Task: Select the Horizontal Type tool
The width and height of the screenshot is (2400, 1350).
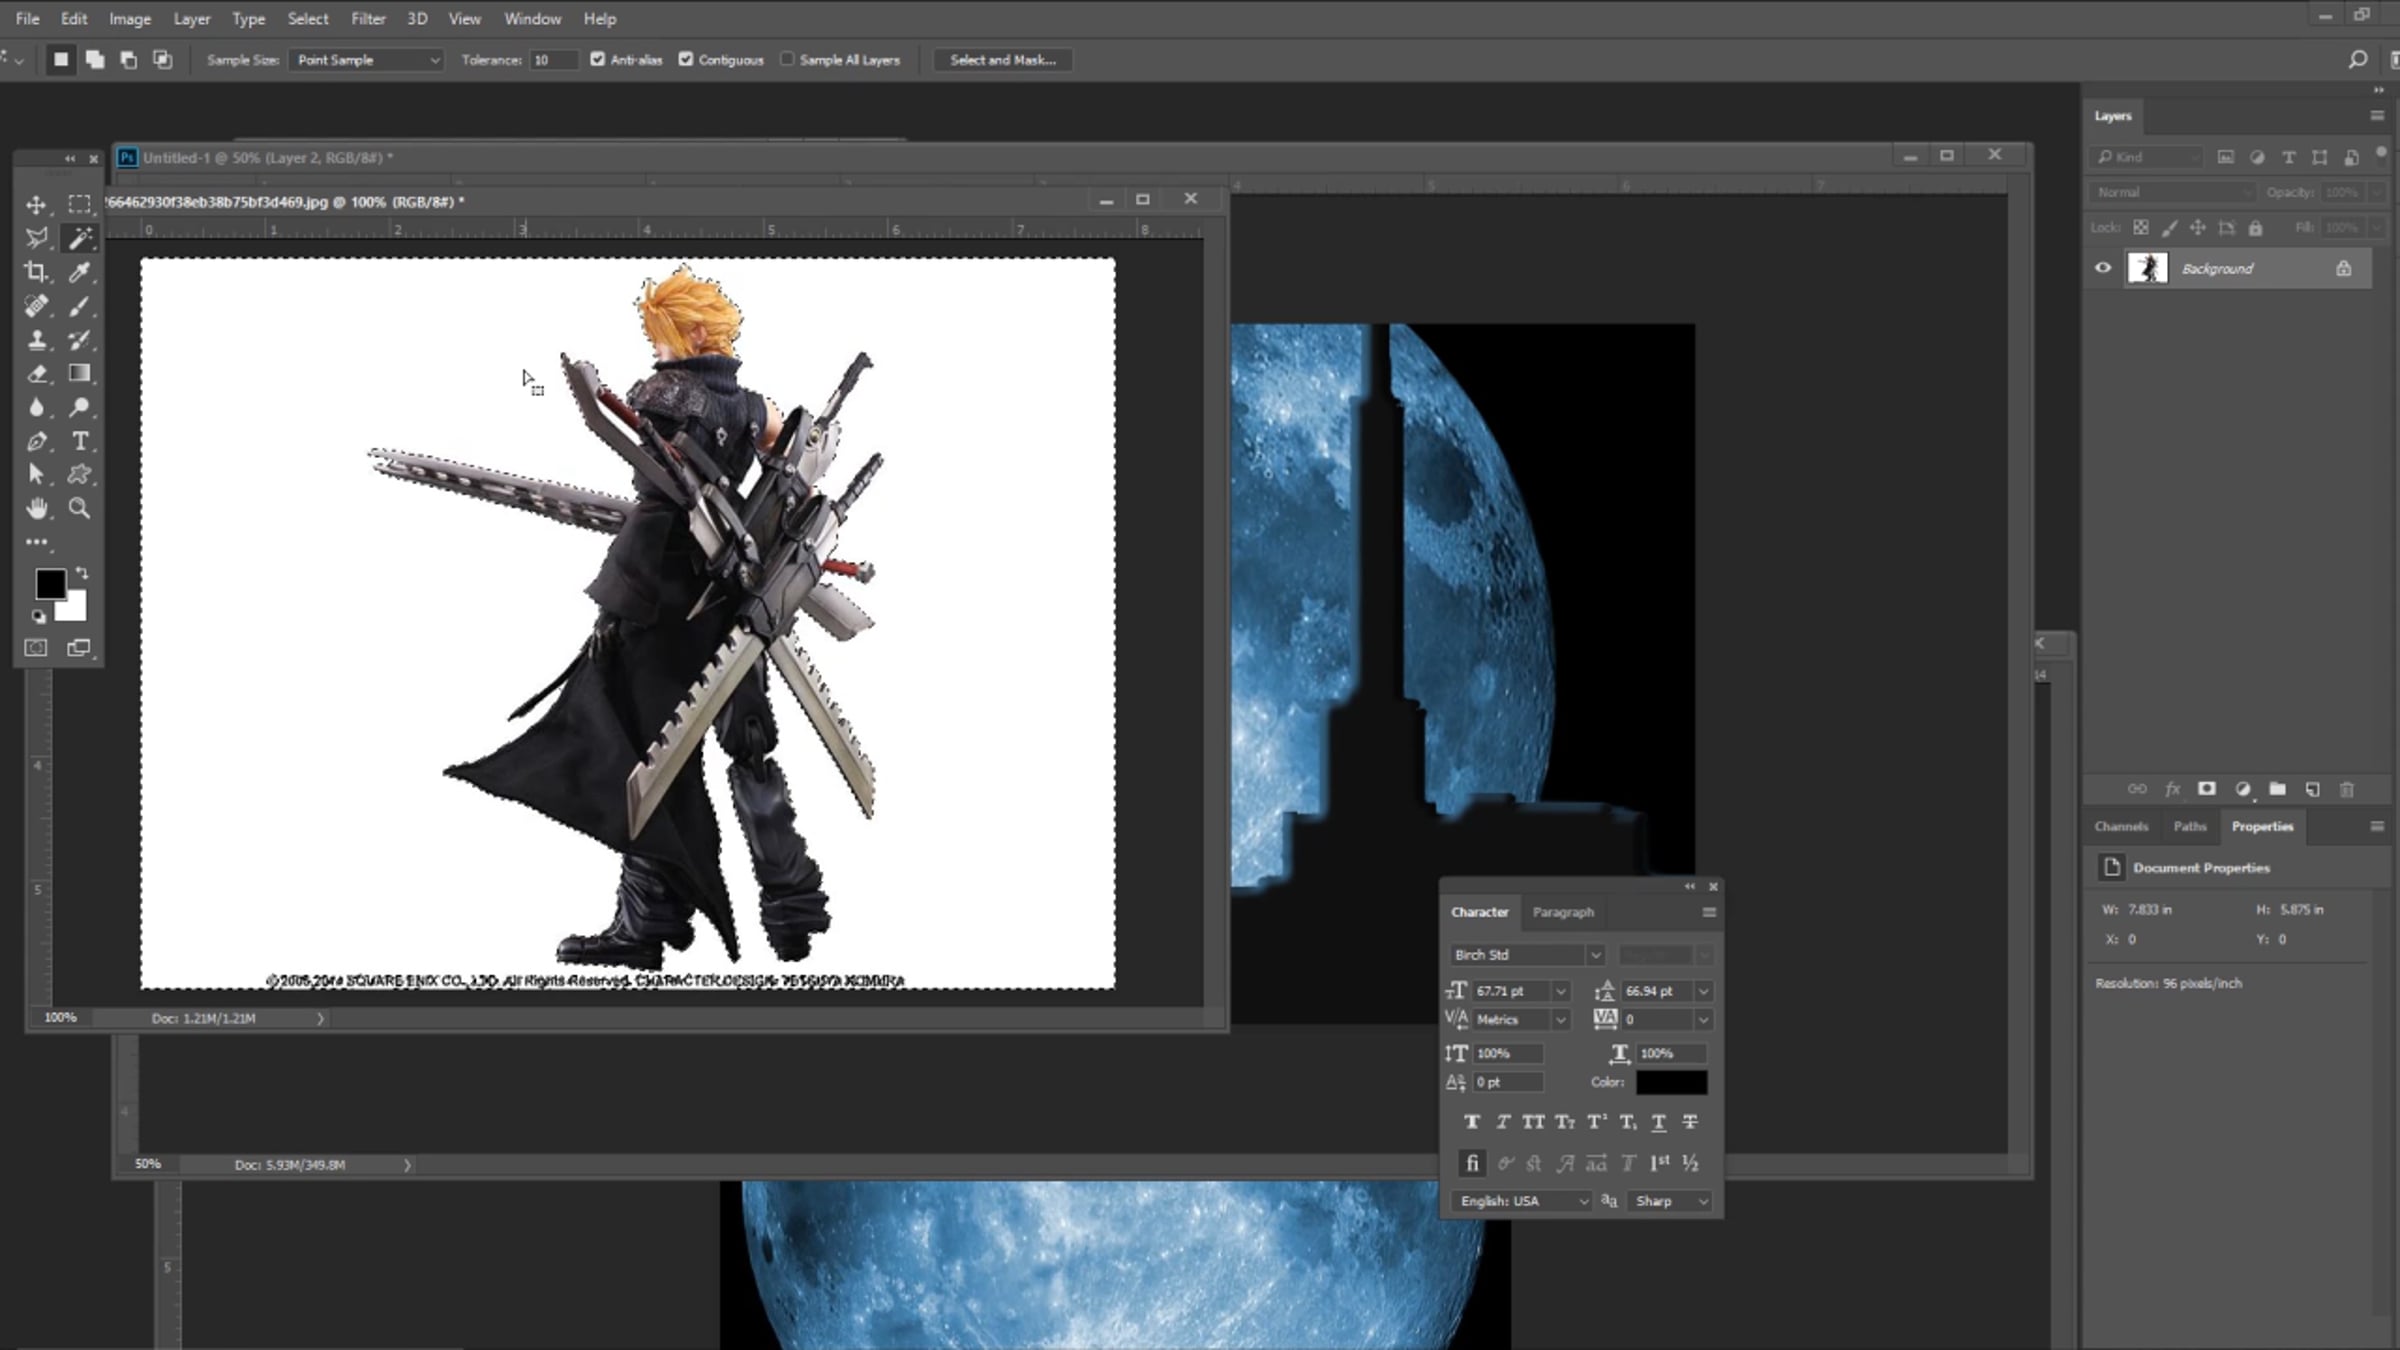Action: click(79, 441)
